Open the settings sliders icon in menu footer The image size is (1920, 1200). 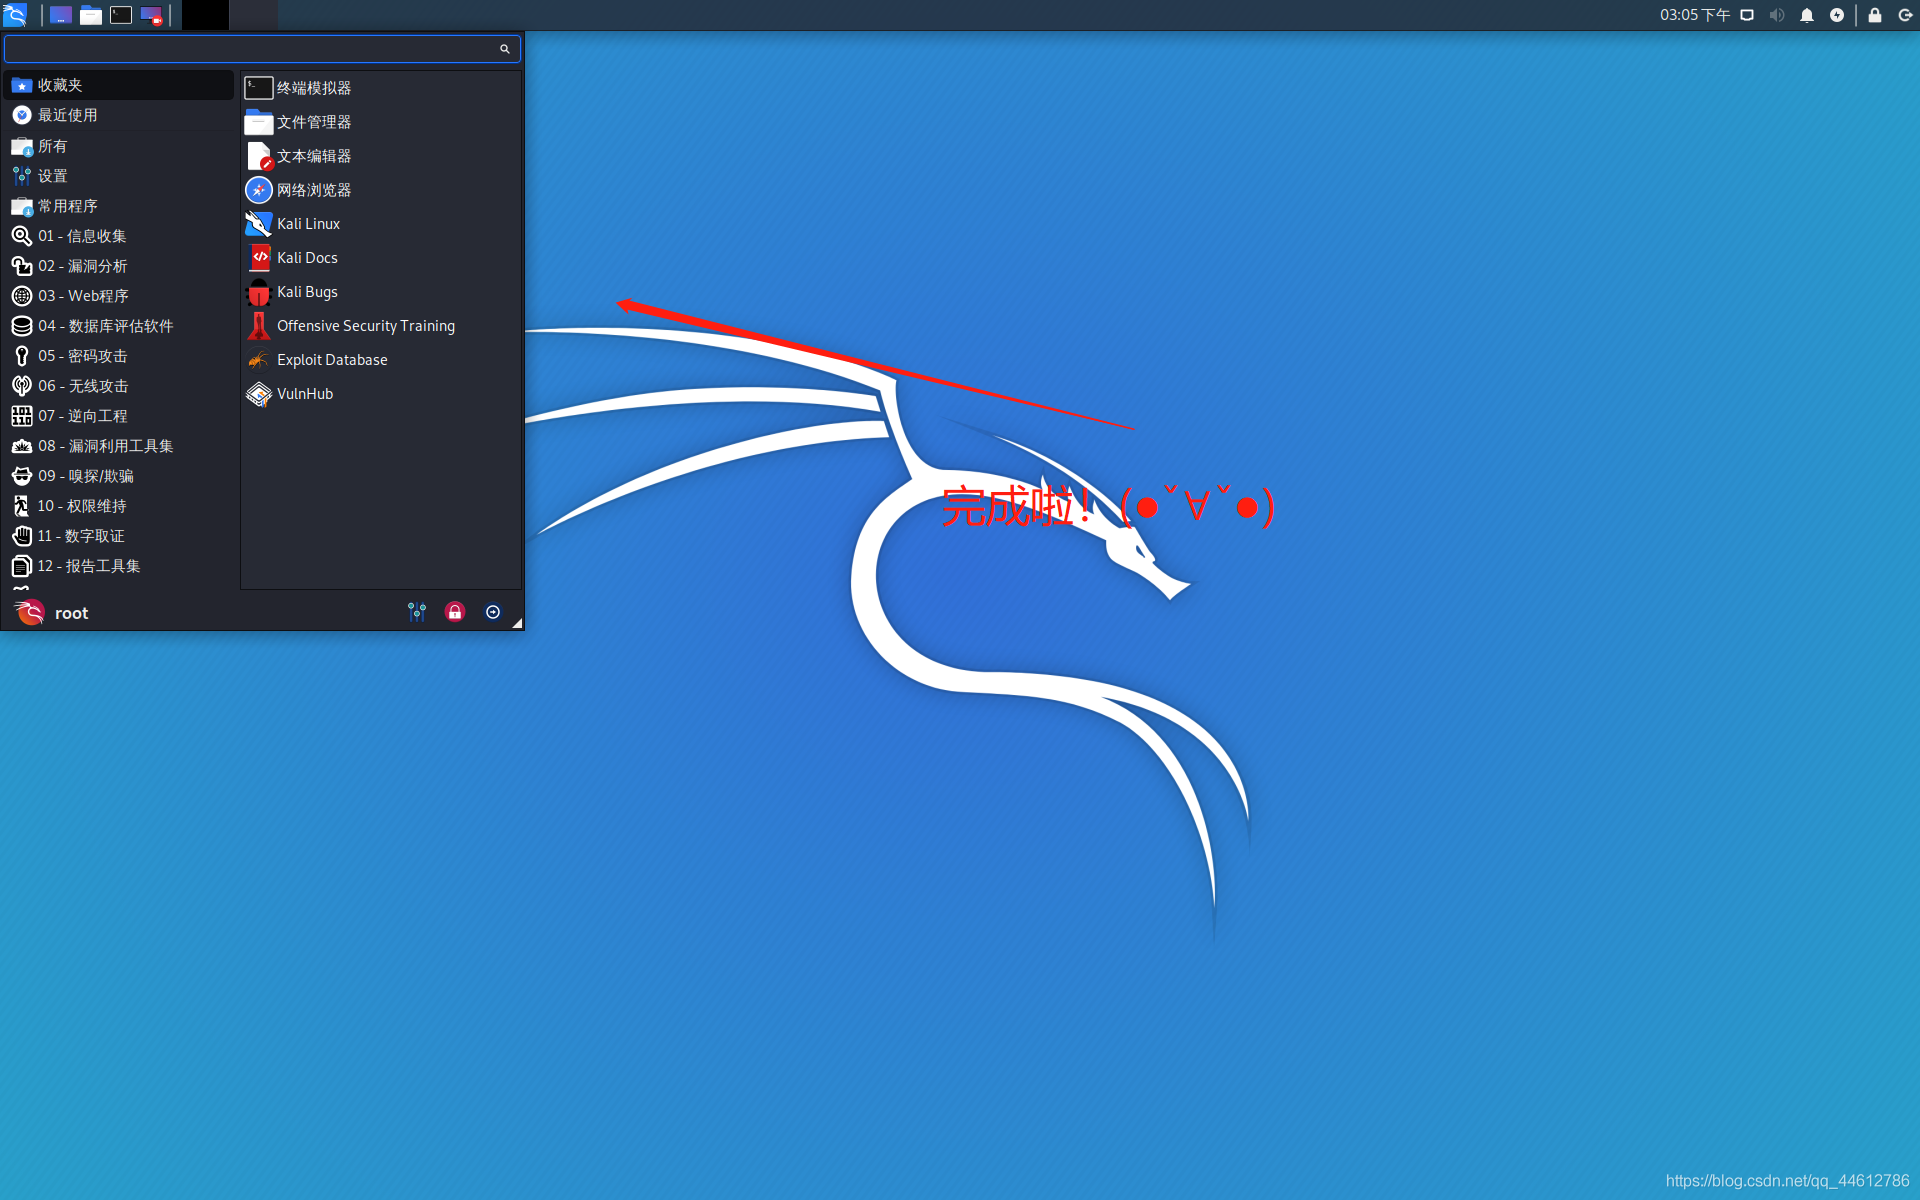[417, 612]
